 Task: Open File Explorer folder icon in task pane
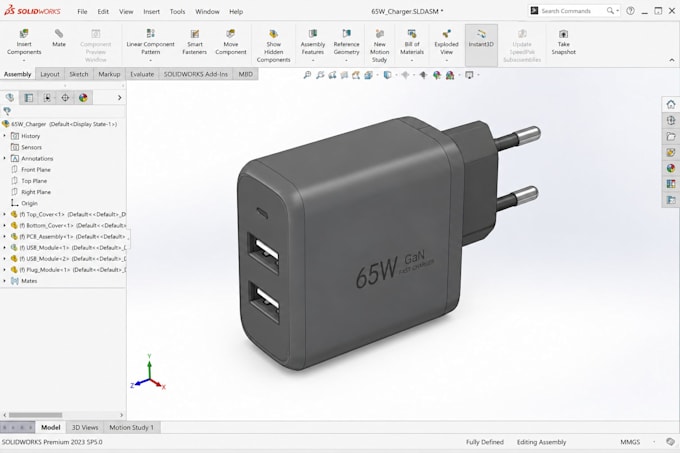click(670, 137)
